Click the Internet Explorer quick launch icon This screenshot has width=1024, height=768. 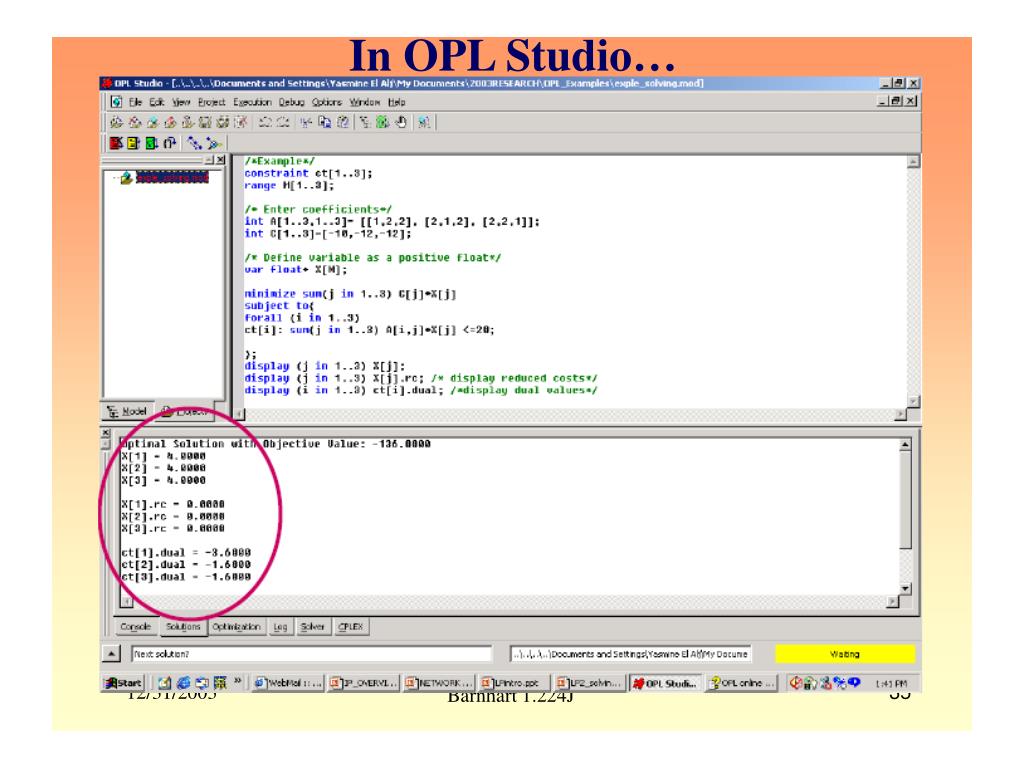[x=184, y=683]
